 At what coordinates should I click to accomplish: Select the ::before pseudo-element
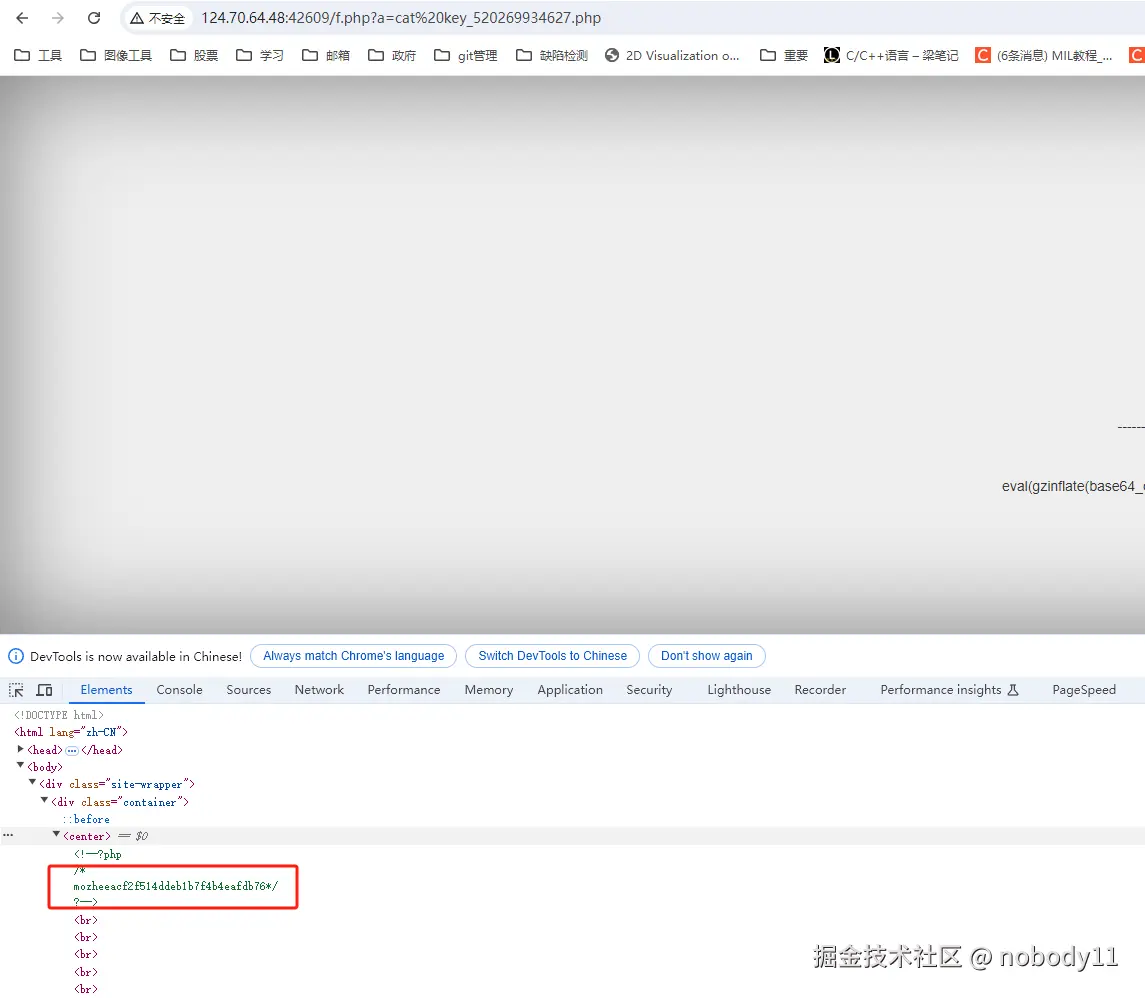(85, 819)
